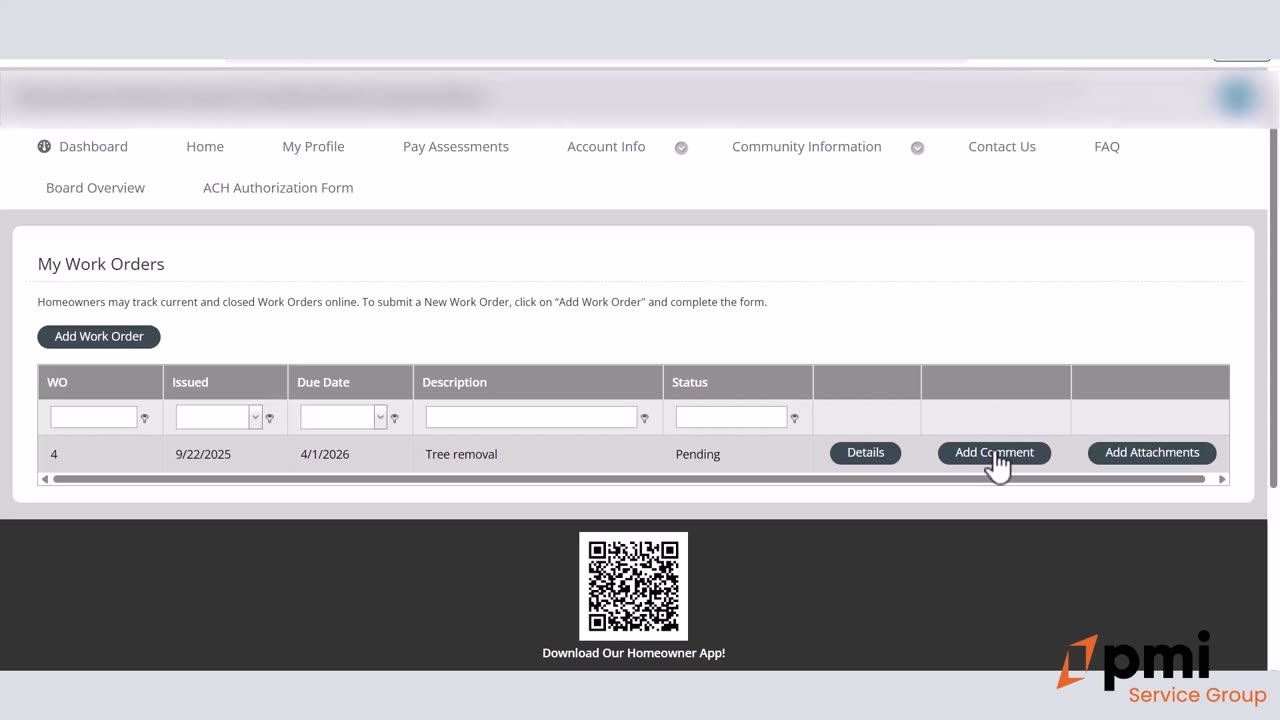Expand the Account Info dropdown arrow
Viewport: 1280px width, 720px height.
point(681,147)
